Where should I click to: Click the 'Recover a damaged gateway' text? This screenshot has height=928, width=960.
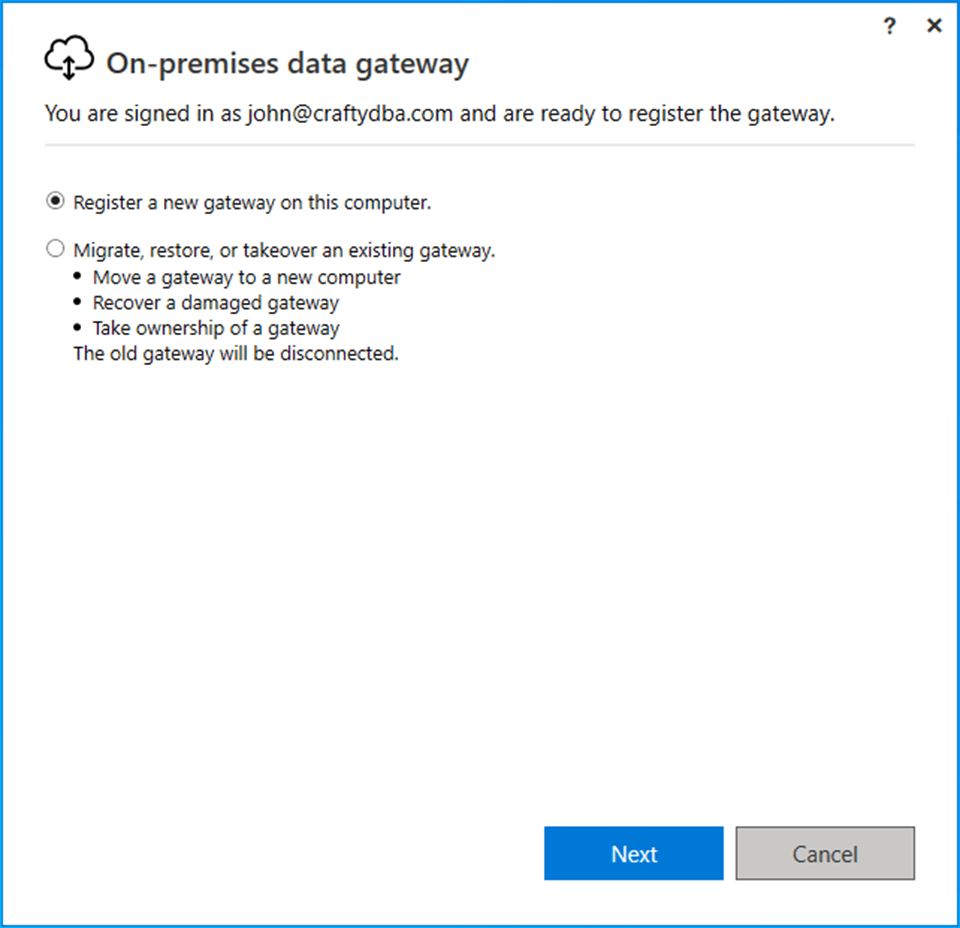click(216, 302)
